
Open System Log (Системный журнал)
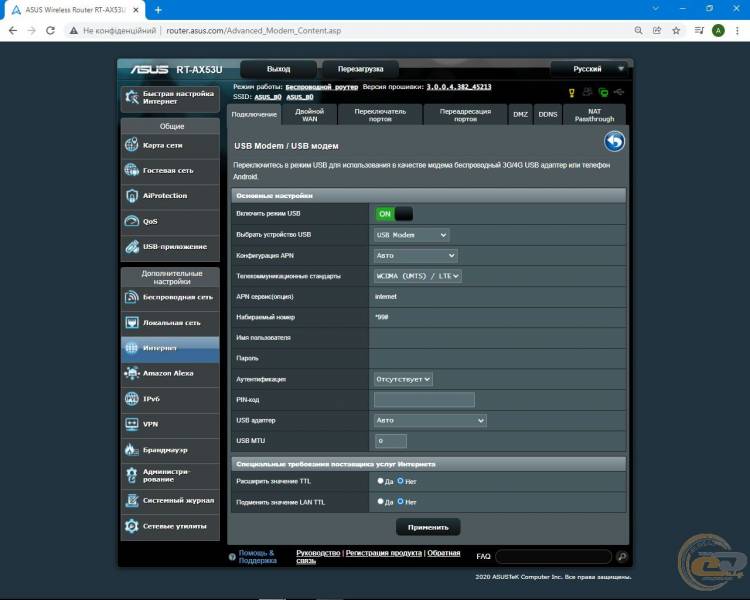point(170,500)
